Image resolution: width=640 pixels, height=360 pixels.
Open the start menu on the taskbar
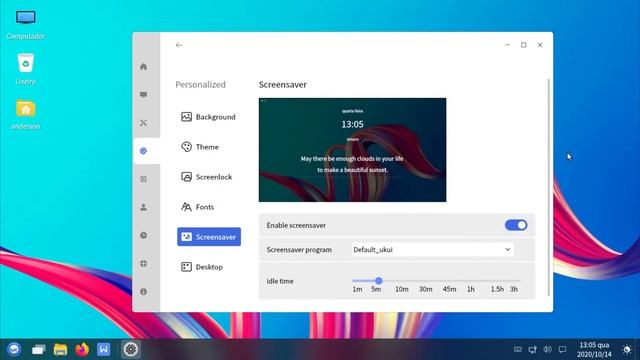tap(14, 349)
